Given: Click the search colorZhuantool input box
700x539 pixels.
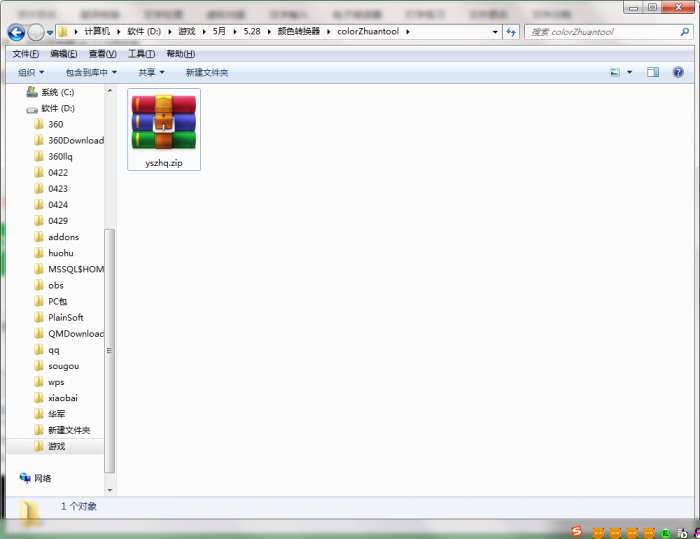Looking at the screenshot, I should point(603,32).
